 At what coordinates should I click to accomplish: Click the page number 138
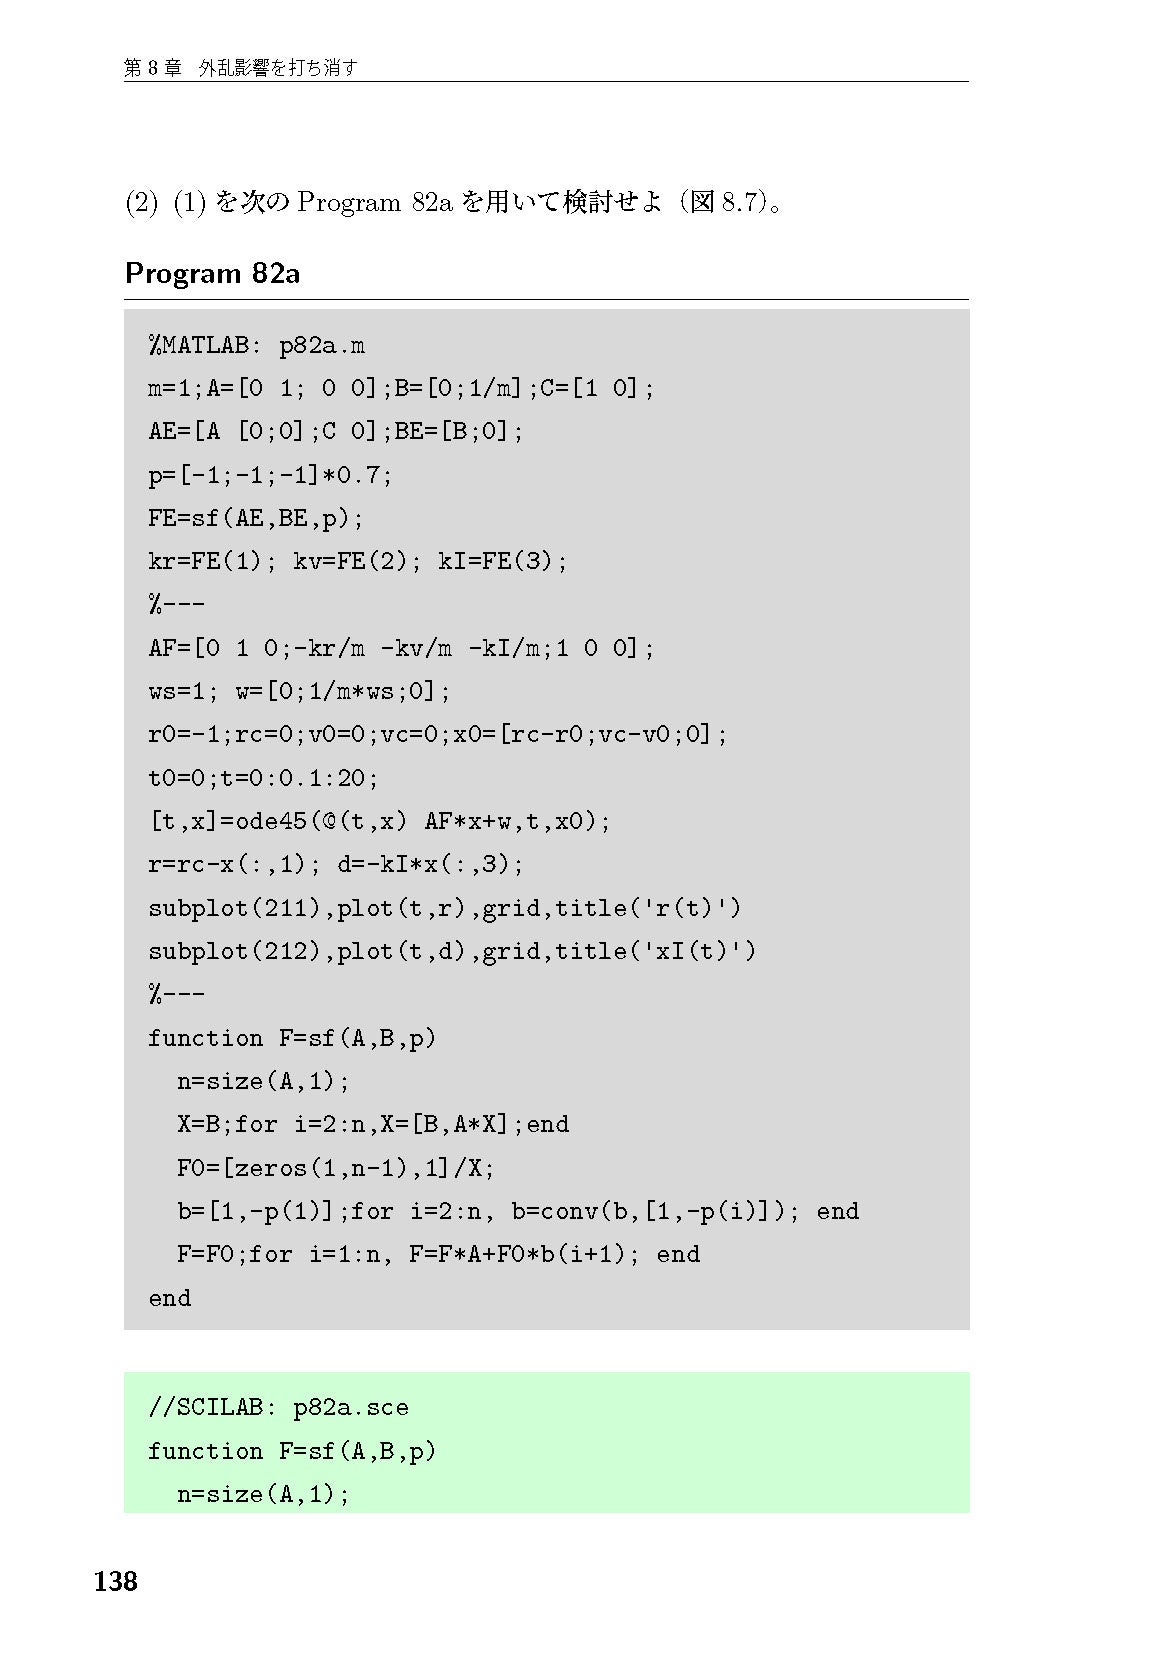[116, 1581]
